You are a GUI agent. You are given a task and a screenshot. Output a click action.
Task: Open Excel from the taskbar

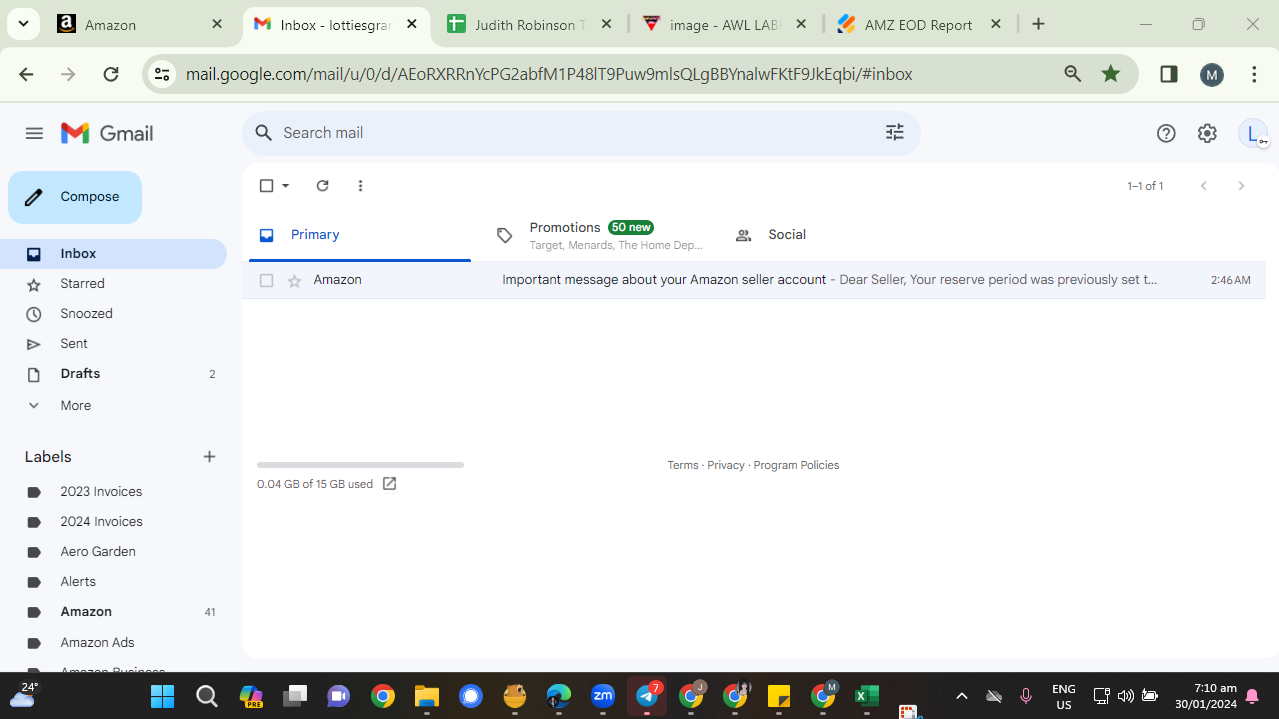[867, 696]
